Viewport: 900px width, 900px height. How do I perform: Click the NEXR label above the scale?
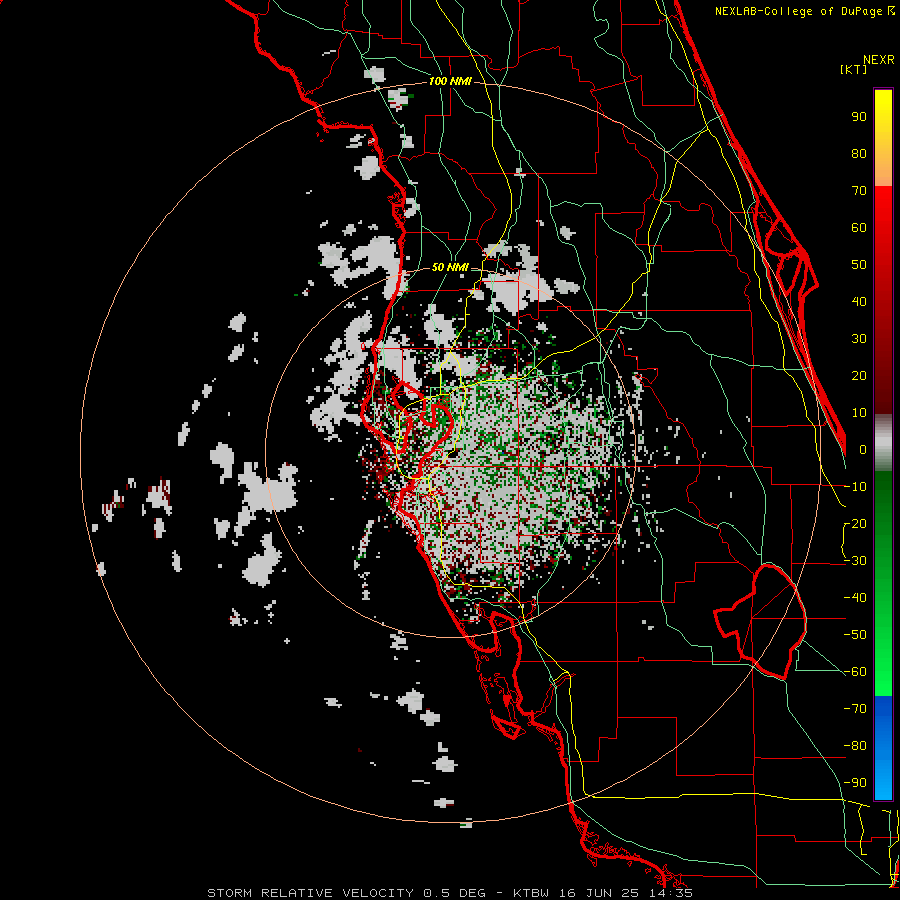click(x=879, y=60)
